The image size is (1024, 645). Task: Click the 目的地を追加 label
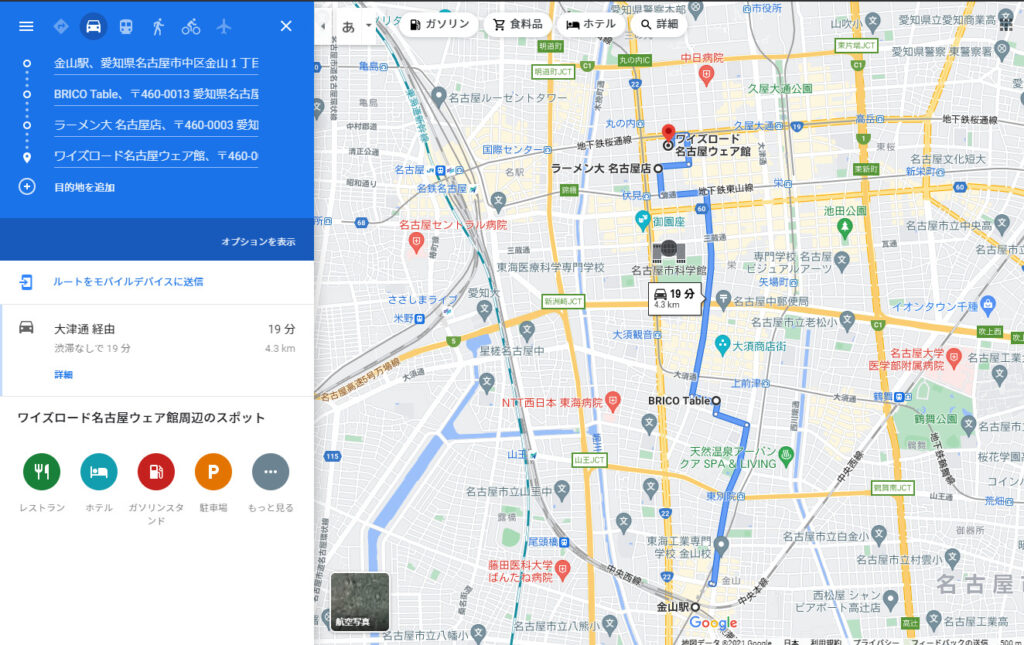84,187
